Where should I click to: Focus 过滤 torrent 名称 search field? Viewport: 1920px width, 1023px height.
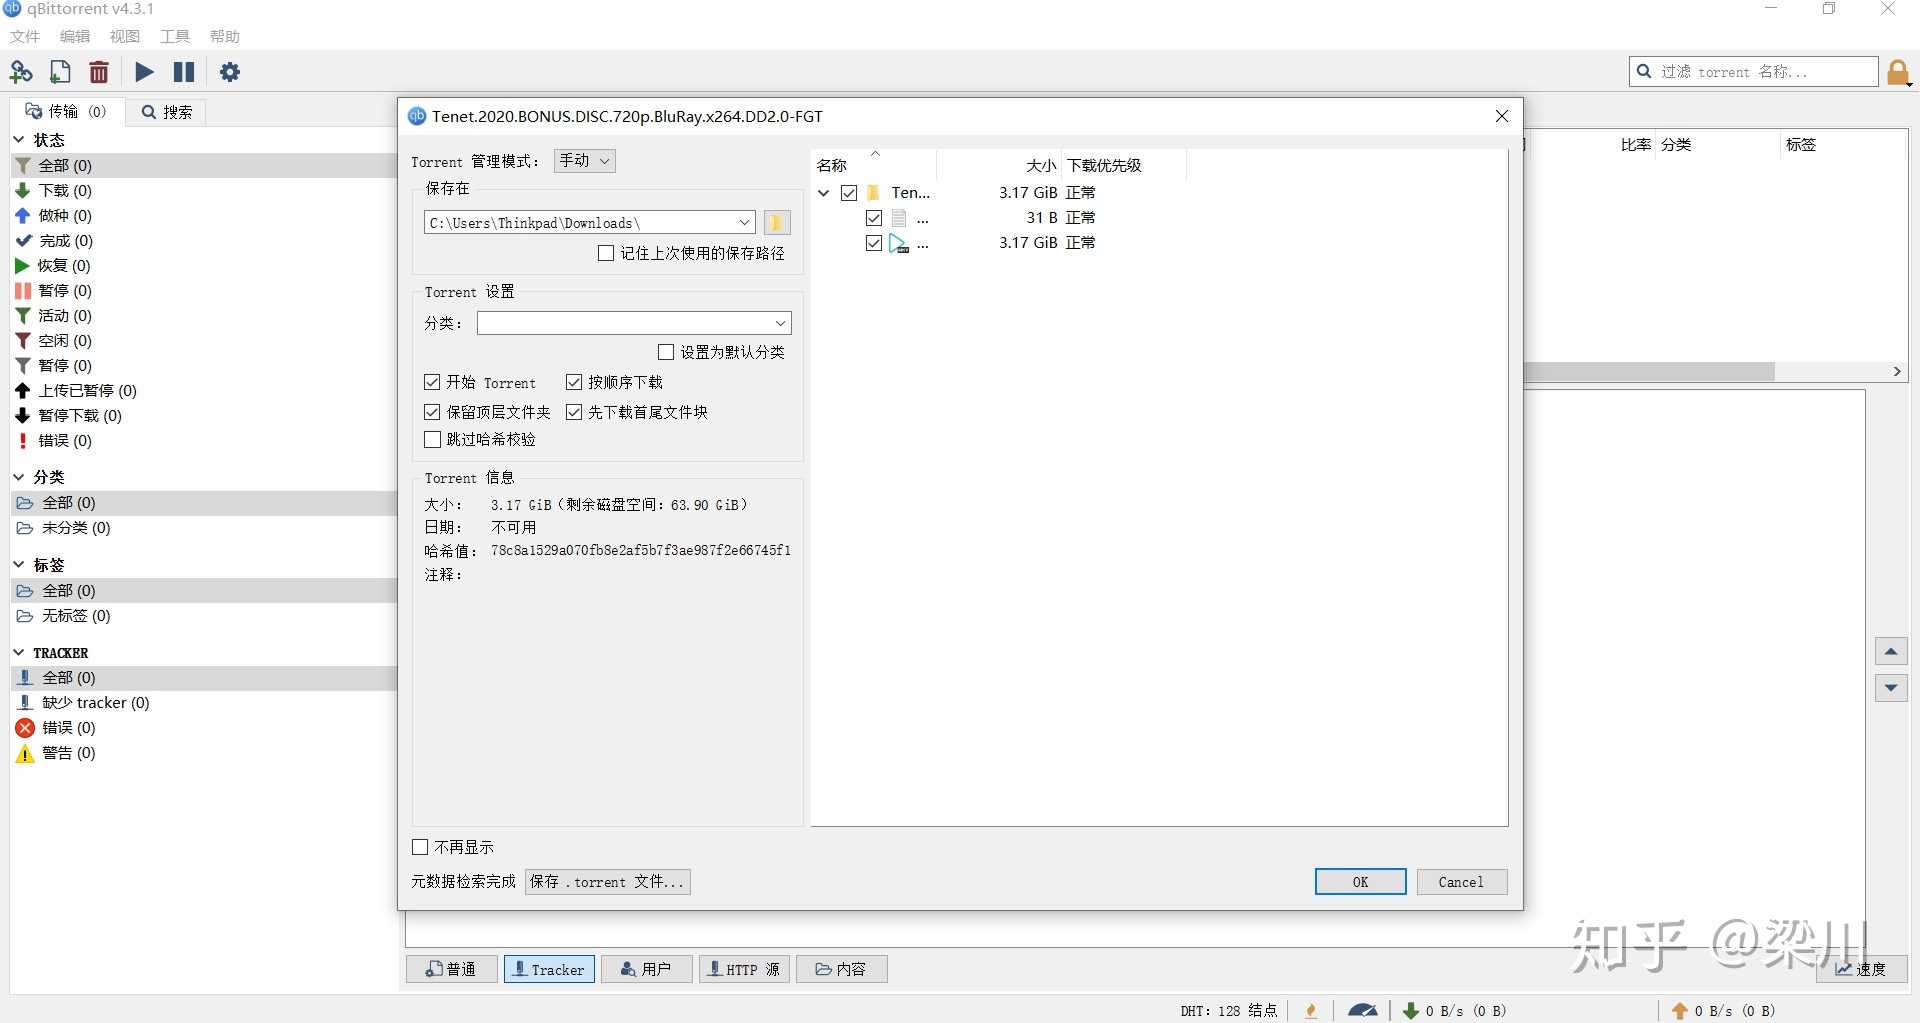coord(1754,72)
